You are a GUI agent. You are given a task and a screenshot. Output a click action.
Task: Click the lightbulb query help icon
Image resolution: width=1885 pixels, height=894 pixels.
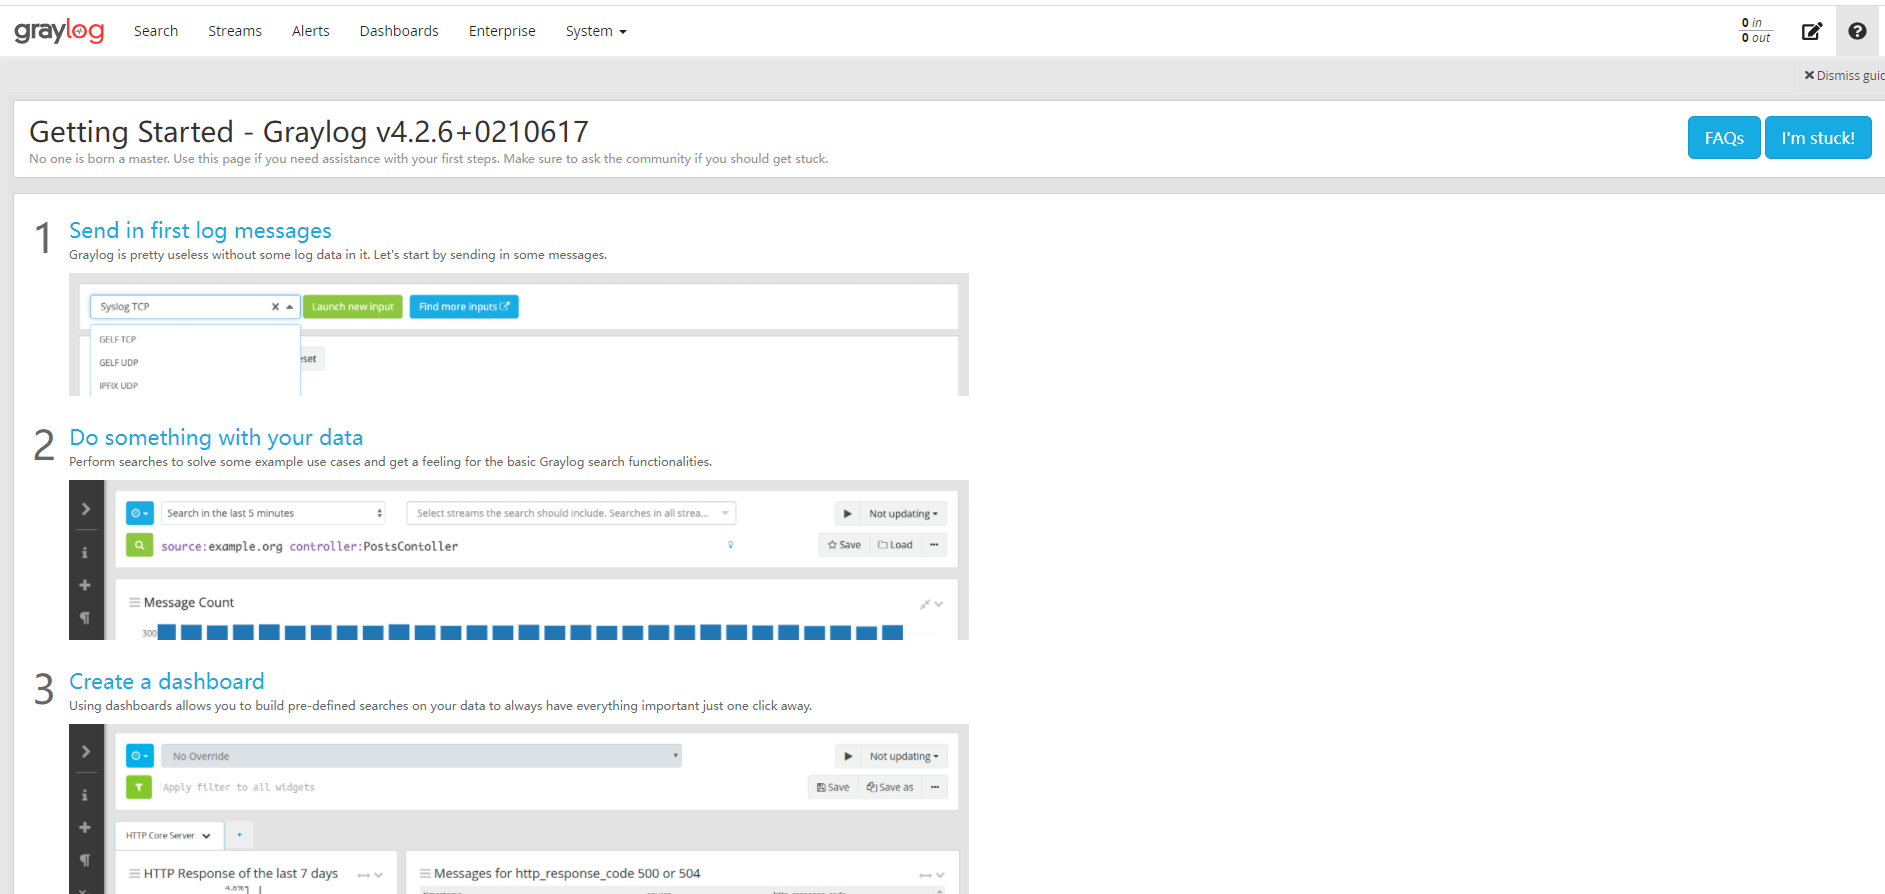pyautogui.click(x=731, y=545)
